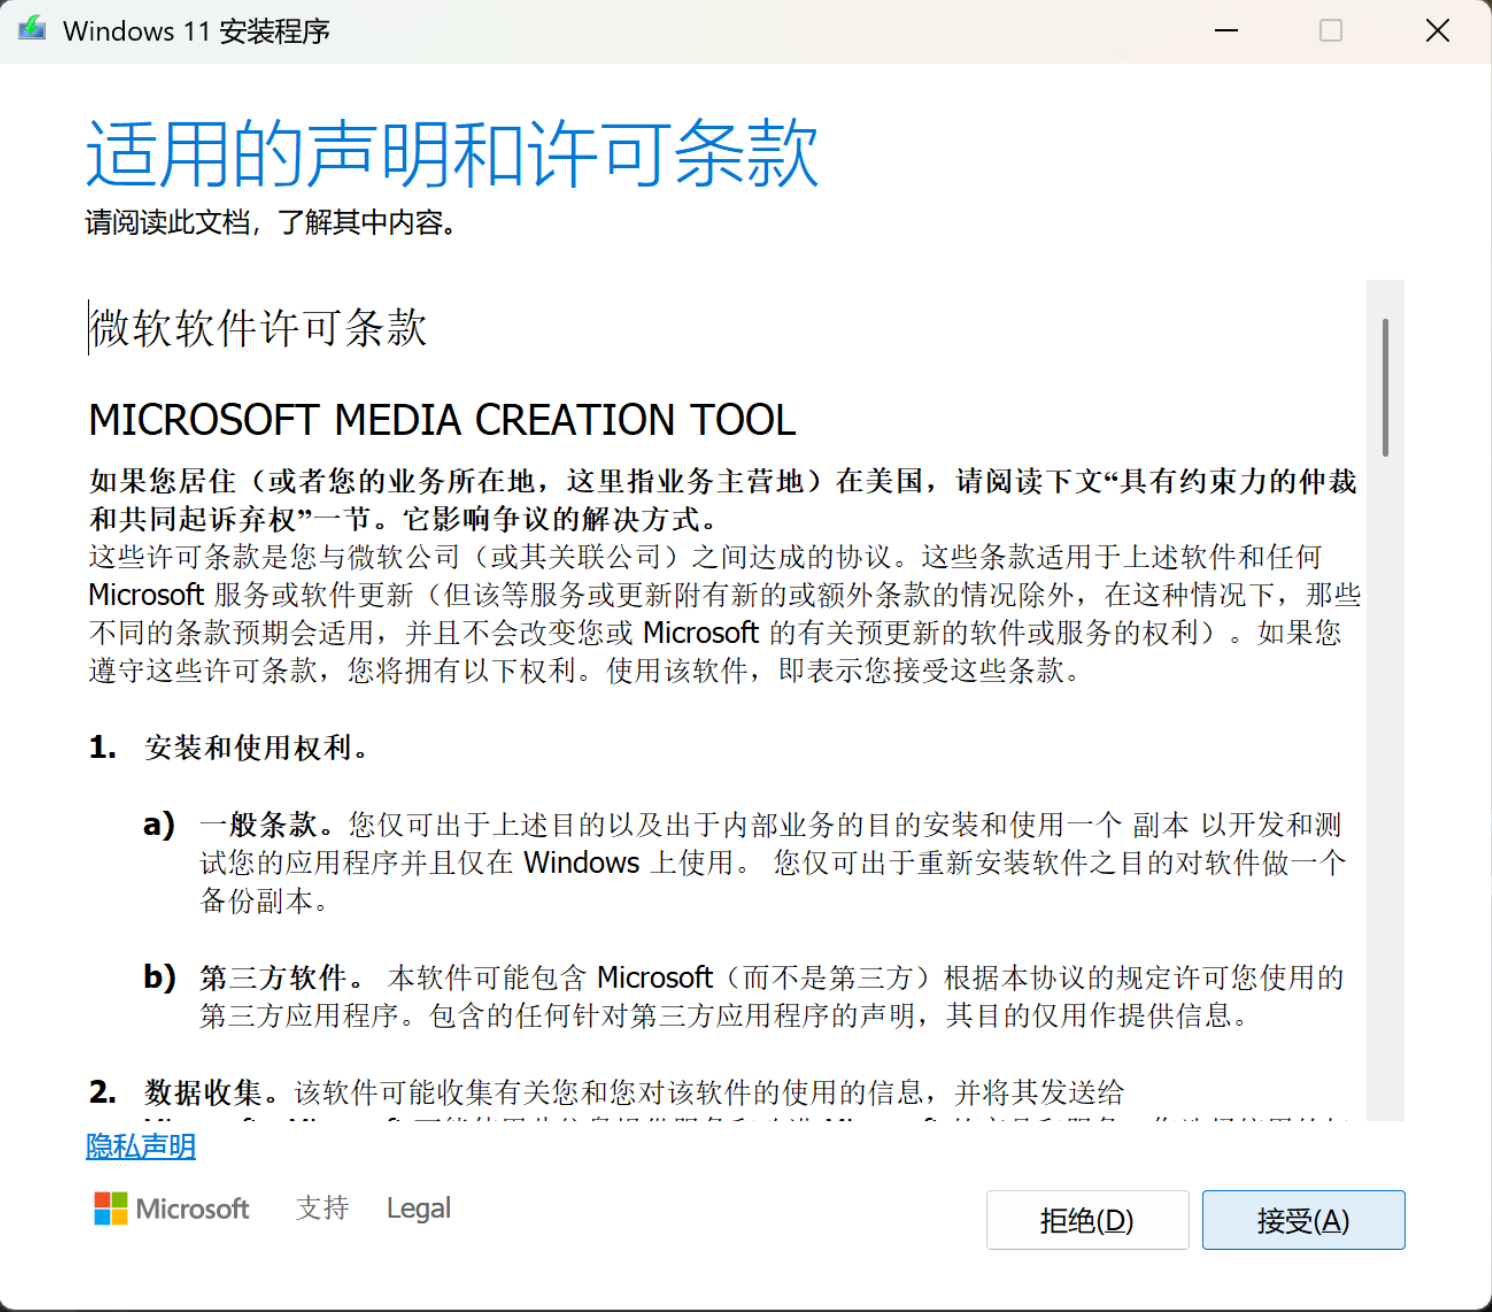The width and height of the screenshot is (1492, 1312).
Task: Click section heading 1. 安装和使用权利
Action: pyautogui.click(x=229, y=747)
